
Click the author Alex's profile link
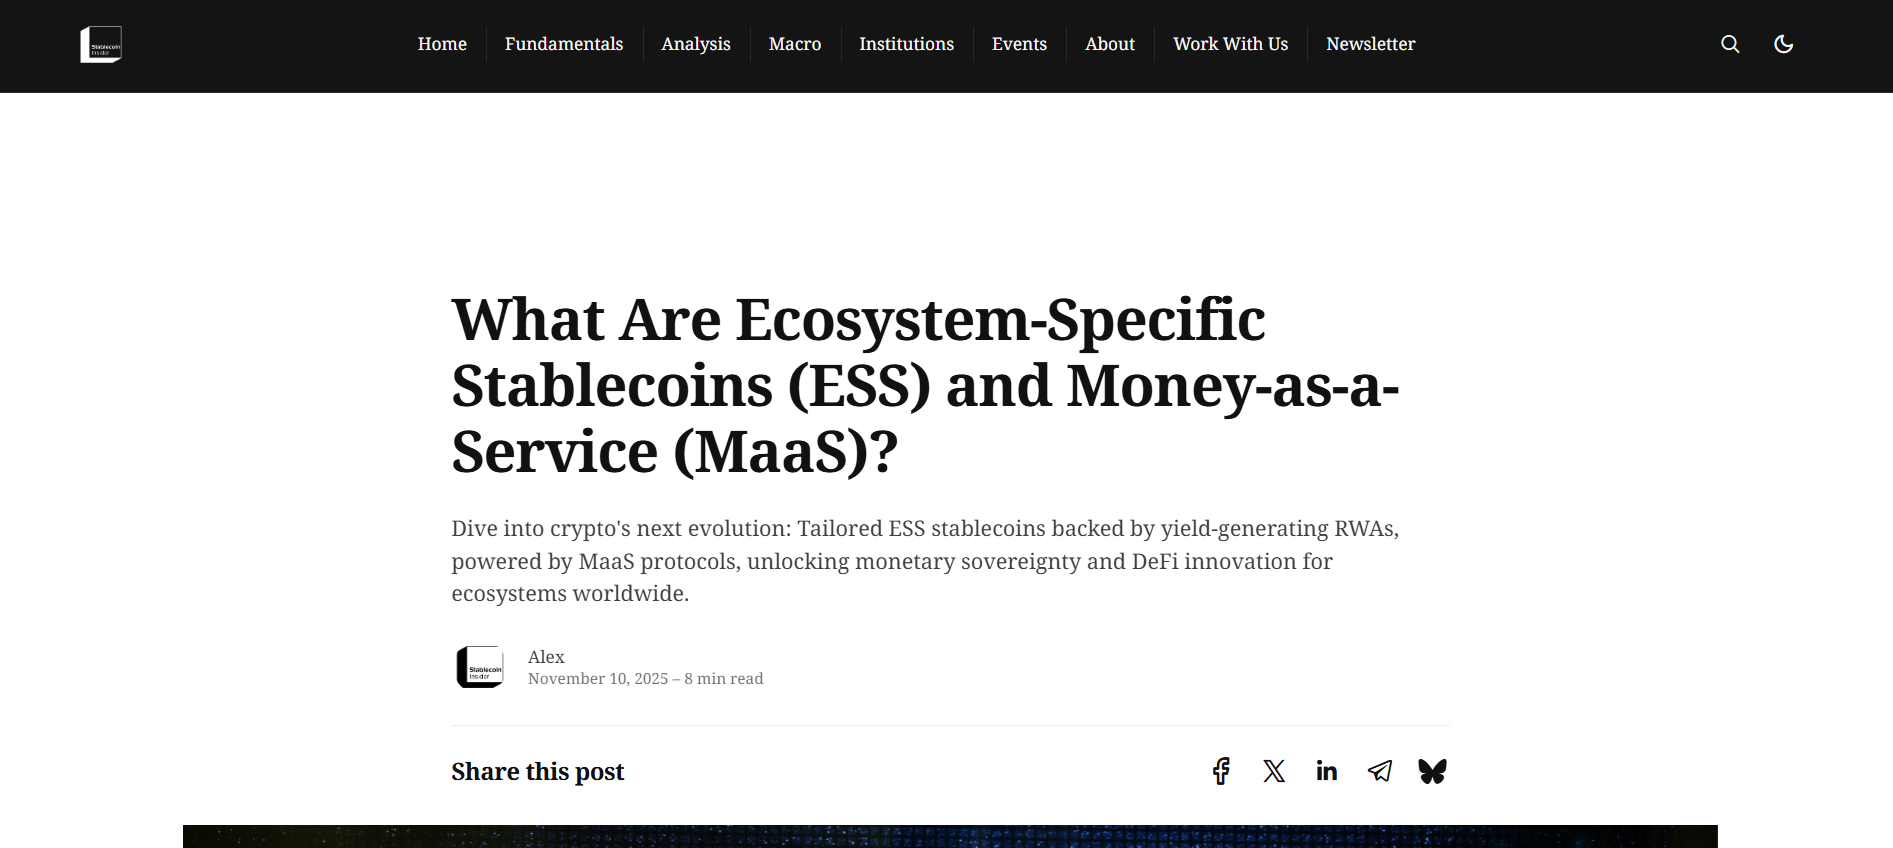click(x=546, y=657)
